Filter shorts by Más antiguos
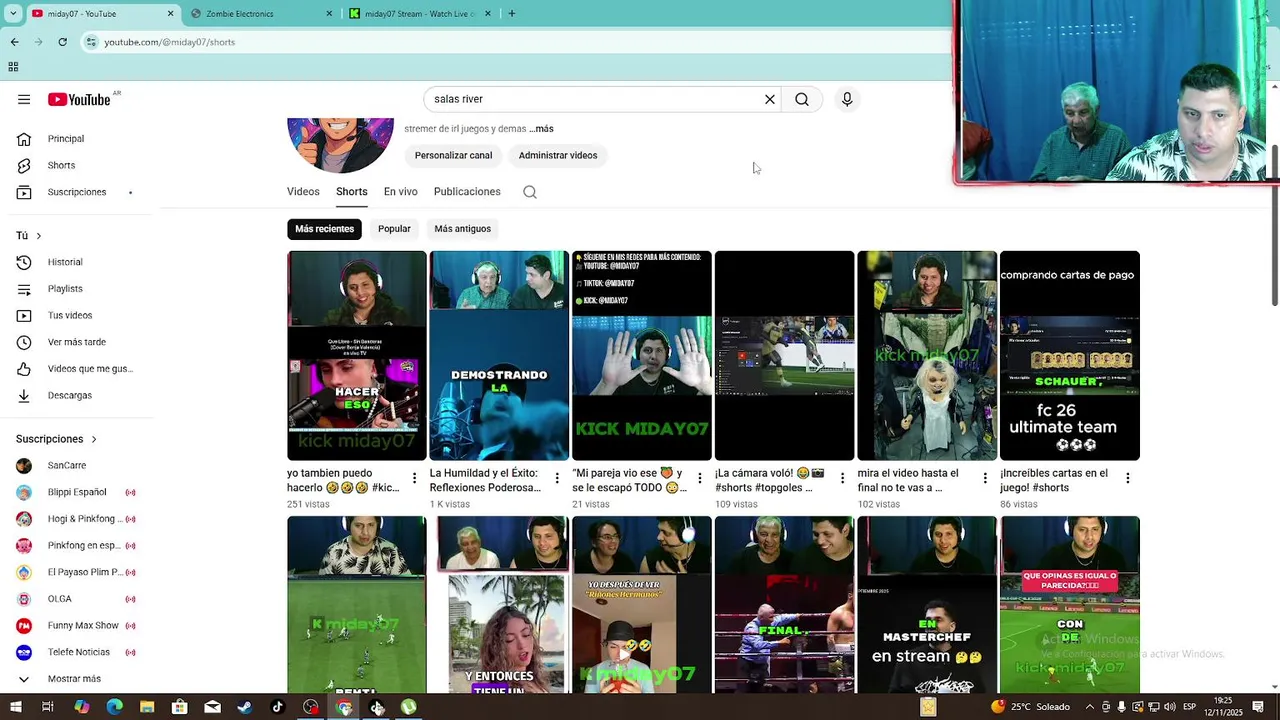 462,229
